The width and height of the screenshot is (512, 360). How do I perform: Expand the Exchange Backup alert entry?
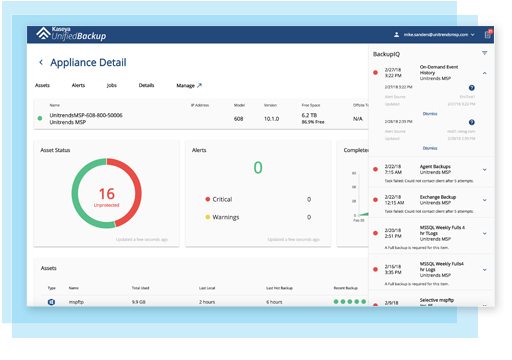(x=484, y=200)
